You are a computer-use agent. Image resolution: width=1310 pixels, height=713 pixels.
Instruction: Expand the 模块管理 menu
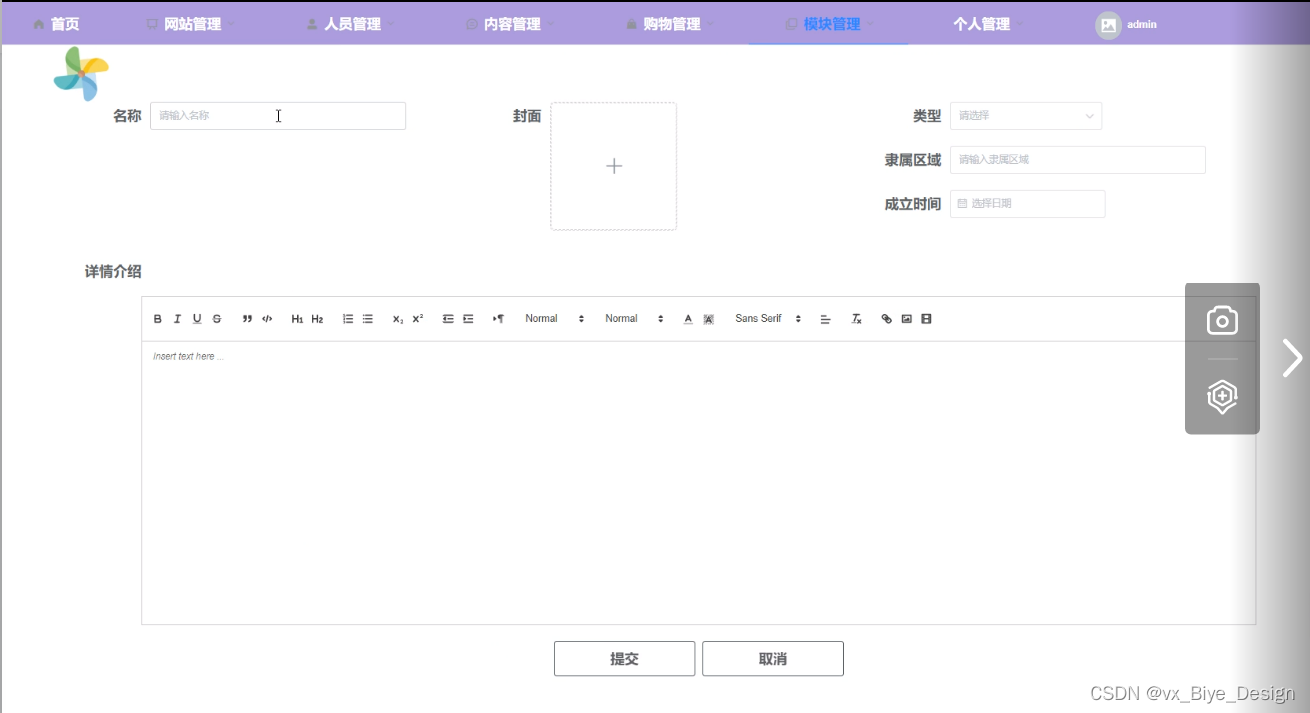[x=829, y=24]
